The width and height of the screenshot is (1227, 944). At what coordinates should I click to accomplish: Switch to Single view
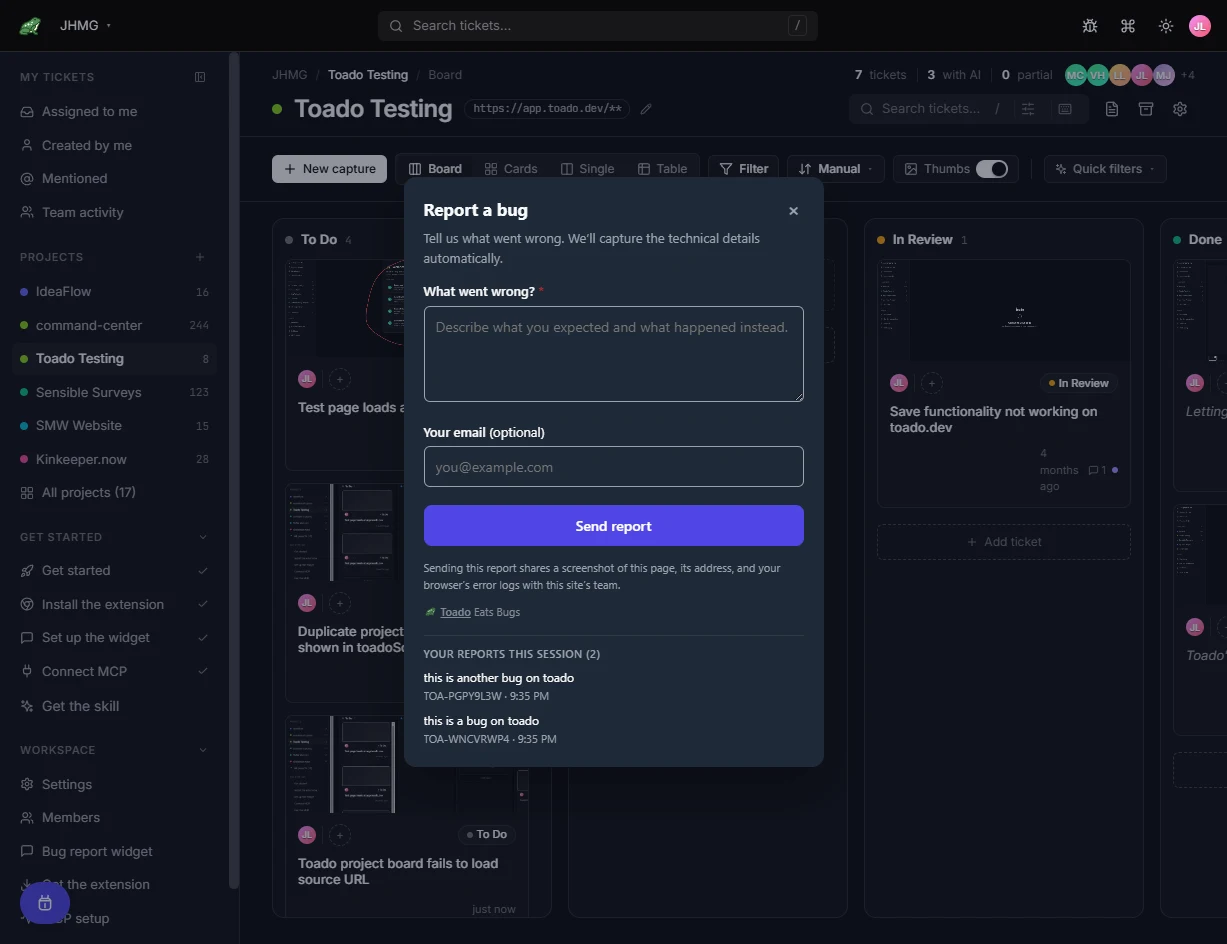click(588, 169)
